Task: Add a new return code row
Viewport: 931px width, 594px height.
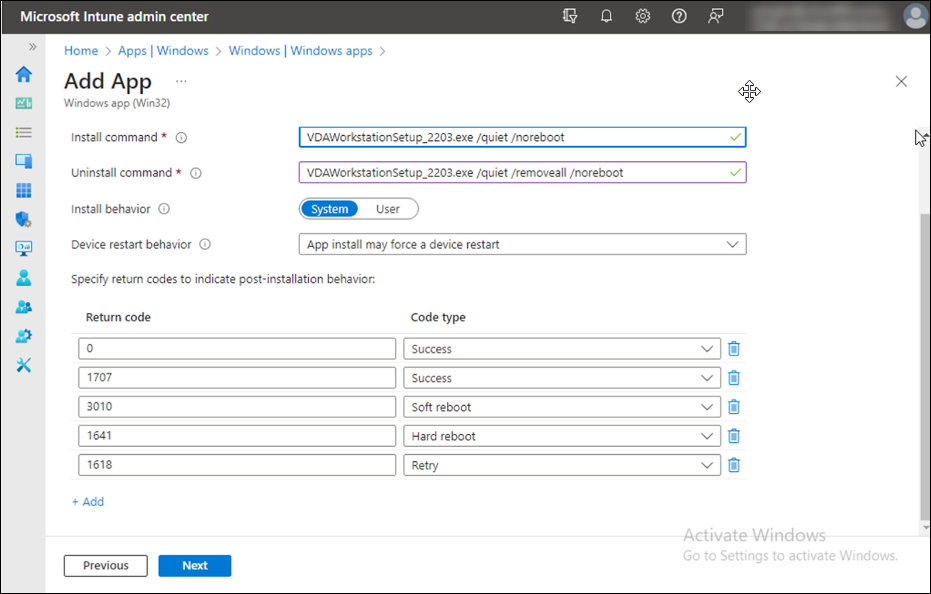Action: (x=88, y=501)
